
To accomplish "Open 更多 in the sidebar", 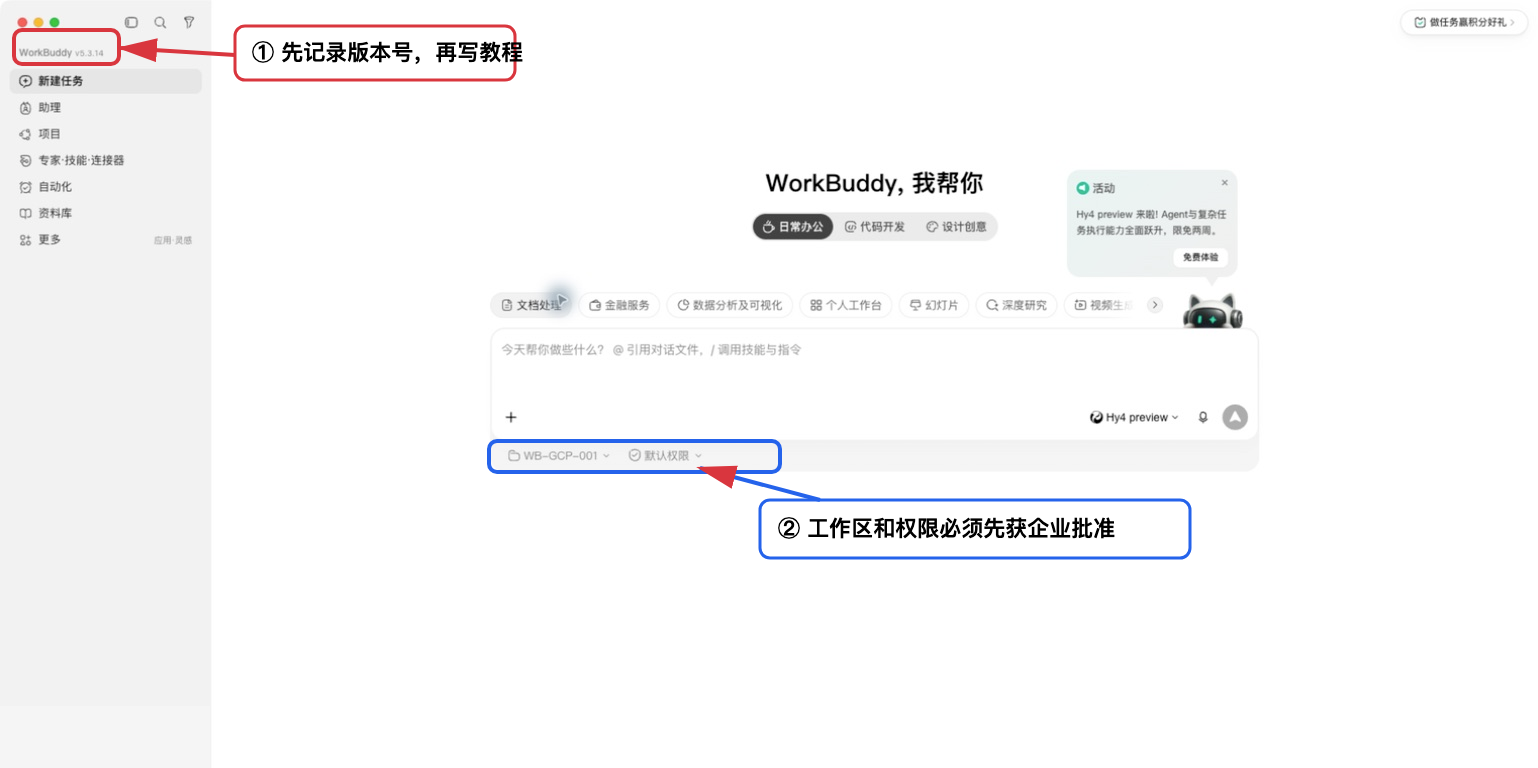I will [50, 240].
